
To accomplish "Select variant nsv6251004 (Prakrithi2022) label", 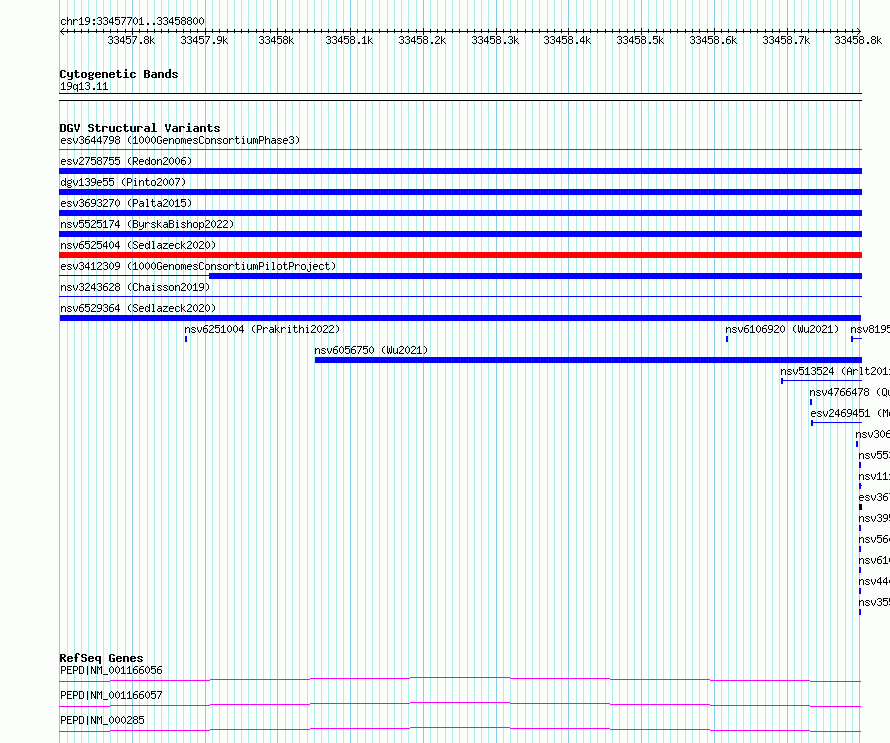I will [262, 329].
